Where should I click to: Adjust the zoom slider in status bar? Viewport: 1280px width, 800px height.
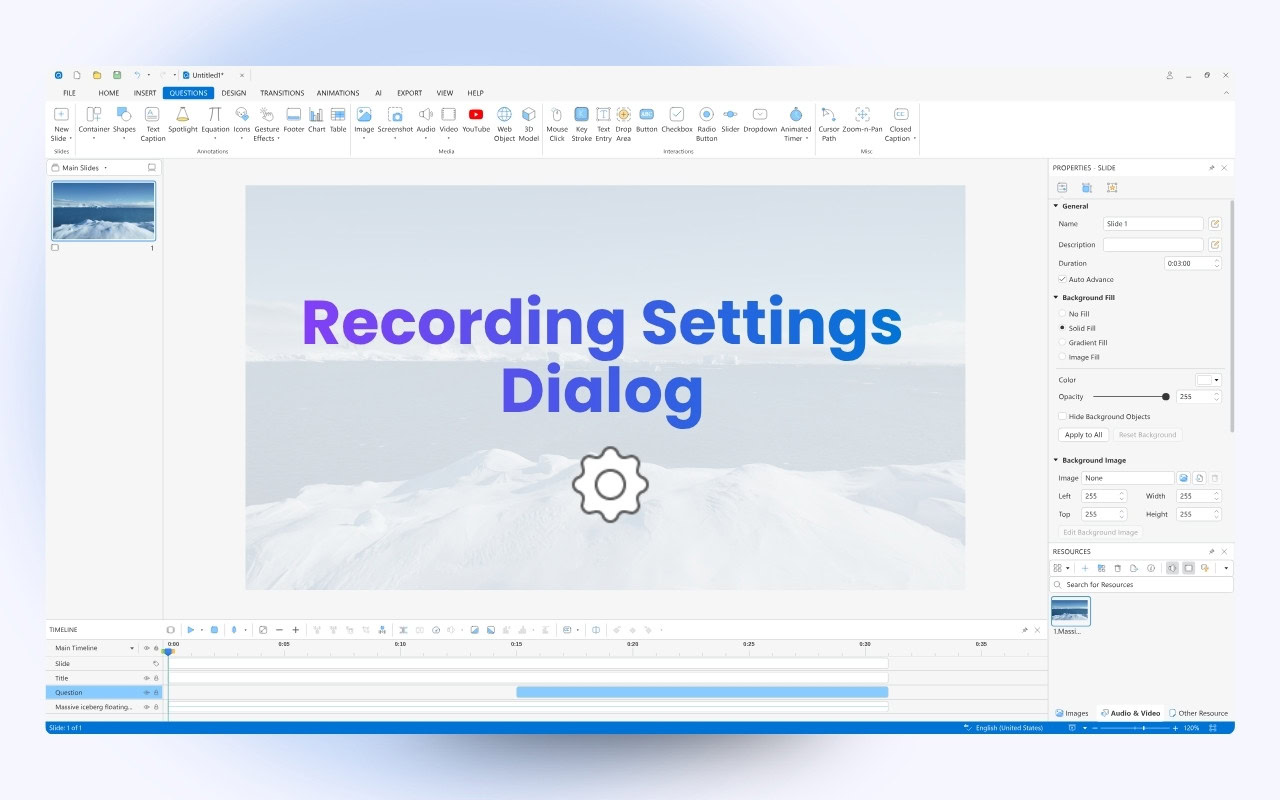click(1143, 728)
